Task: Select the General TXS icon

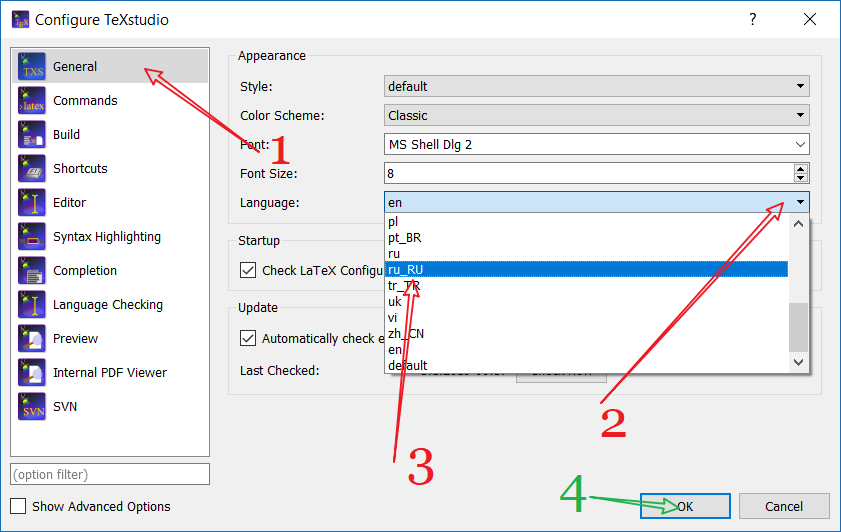Action: tap(32, 66)
